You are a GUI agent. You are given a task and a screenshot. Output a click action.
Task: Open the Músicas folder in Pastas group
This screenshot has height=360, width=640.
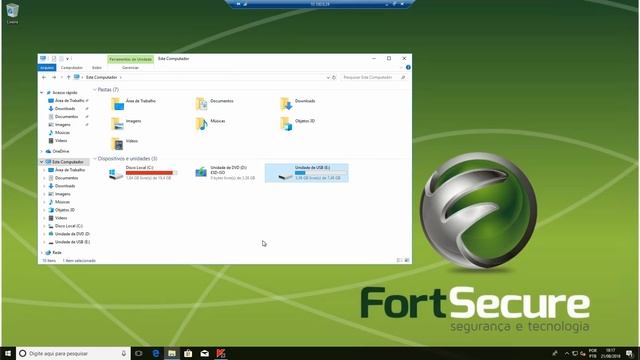(x=211, y=124)
